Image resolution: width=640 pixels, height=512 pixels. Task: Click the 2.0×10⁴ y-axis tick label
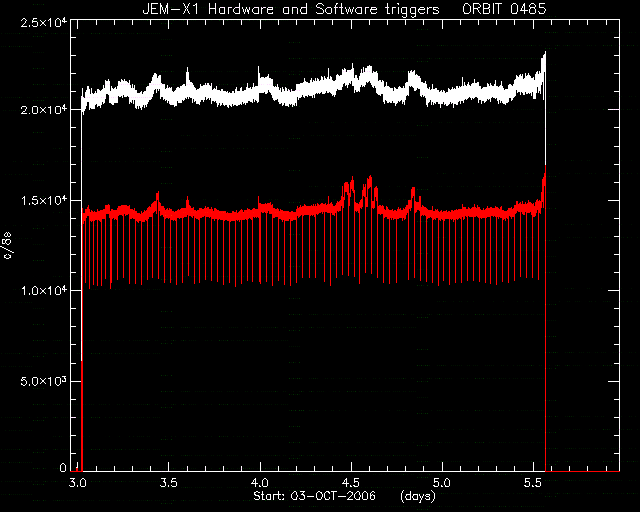(43, 110)
